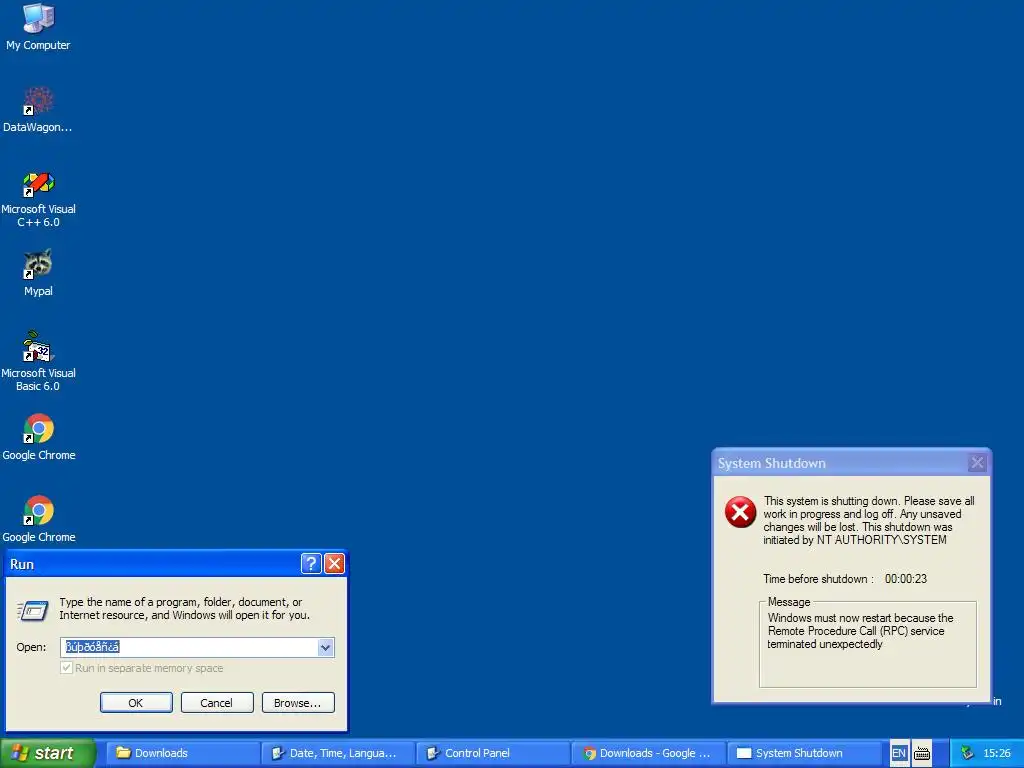Select the lower Google Chrome shortcut above Run
The image size is (1024, 768).
coord(39,519)
